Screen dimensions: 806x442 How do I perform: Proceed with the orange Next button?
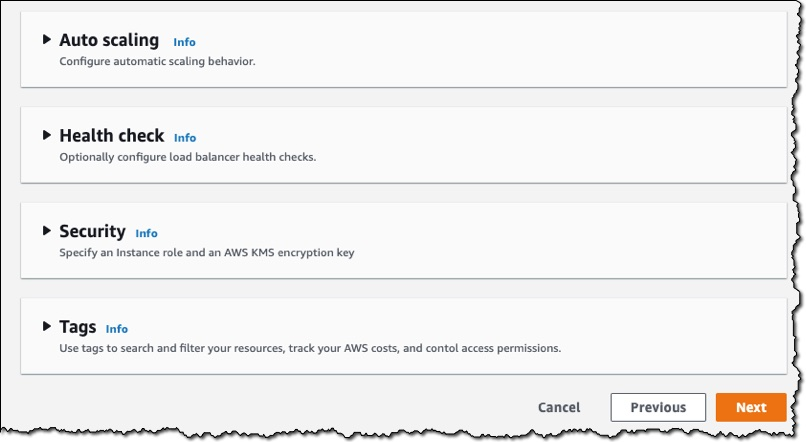click(x=751, y=407)
